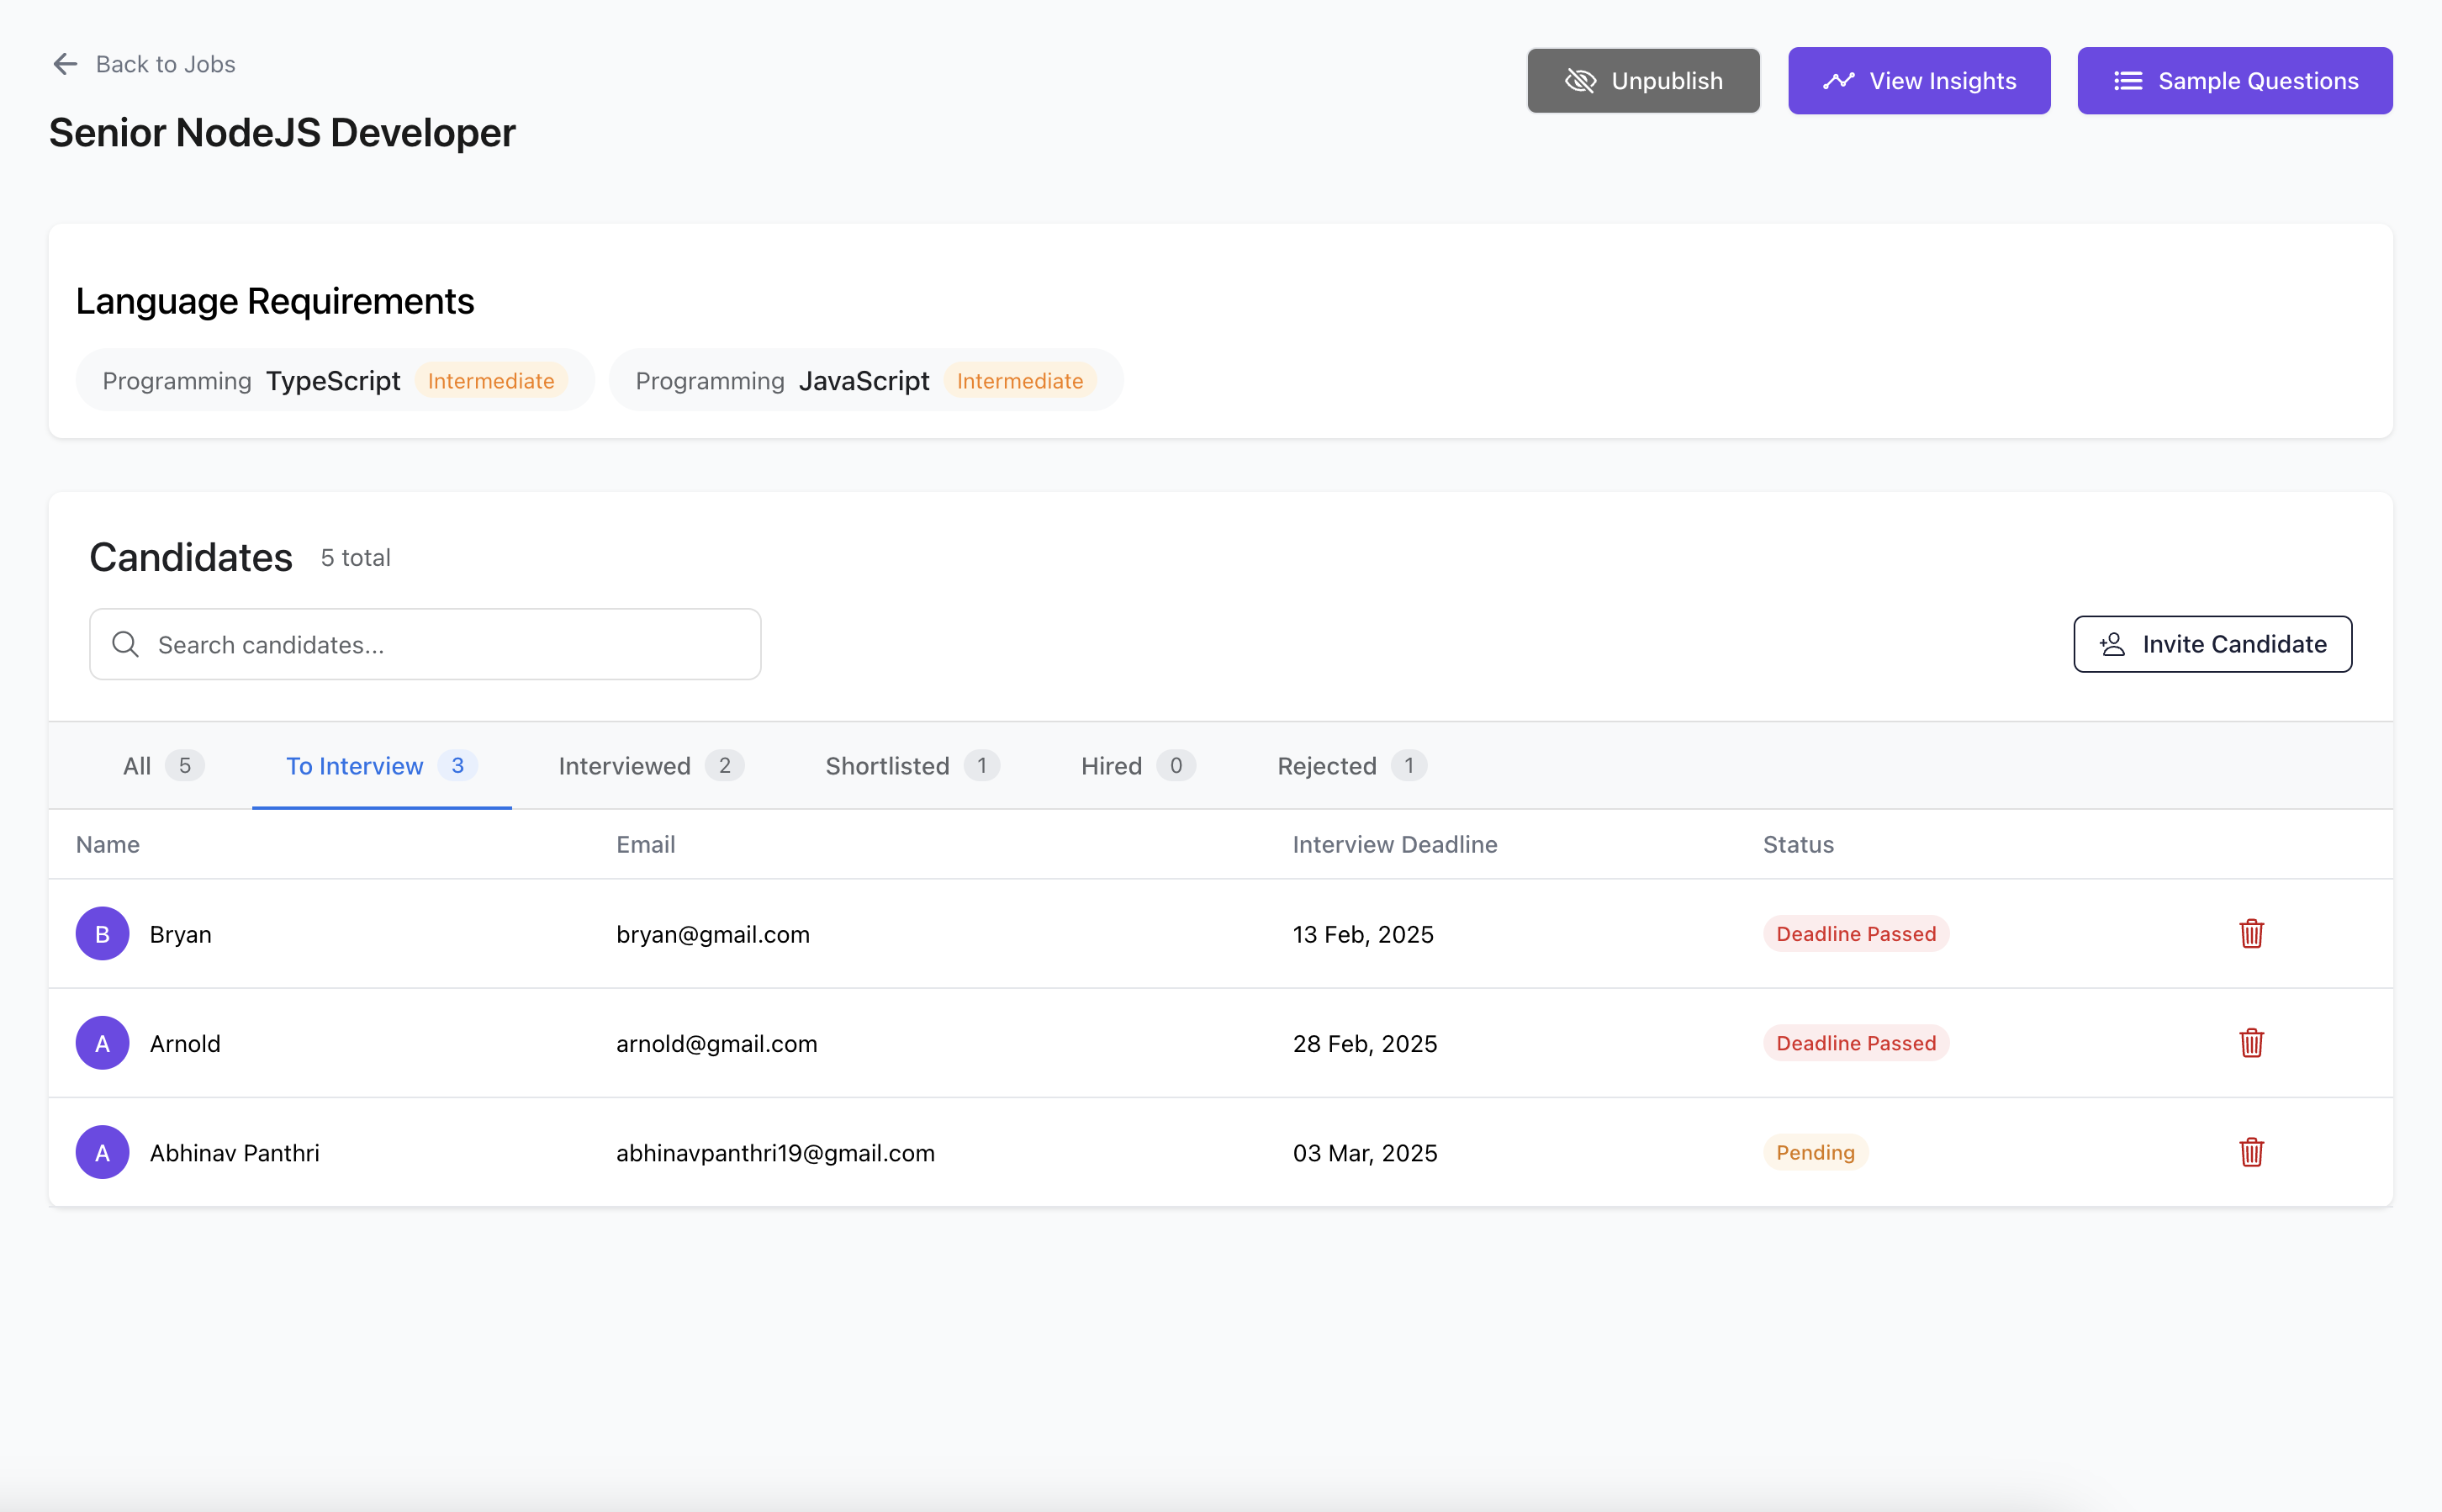2442x1512 pixels.
Task: Delete Abhinav Panthri with trash icon
Action: (x=2251, y=1152)
